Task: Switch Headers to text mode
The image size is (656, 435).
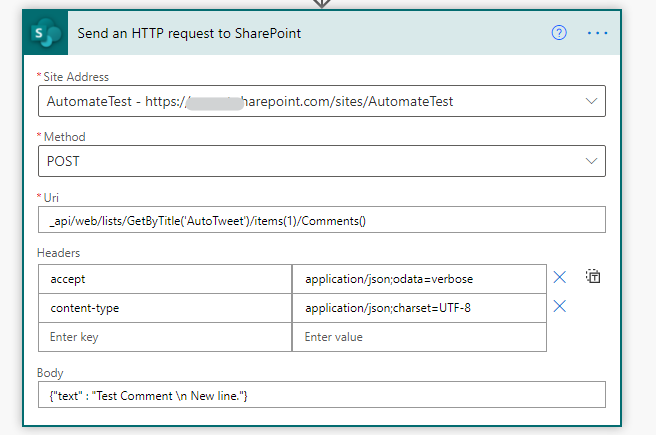Action: pyautogui.click(x=593, y=276)
